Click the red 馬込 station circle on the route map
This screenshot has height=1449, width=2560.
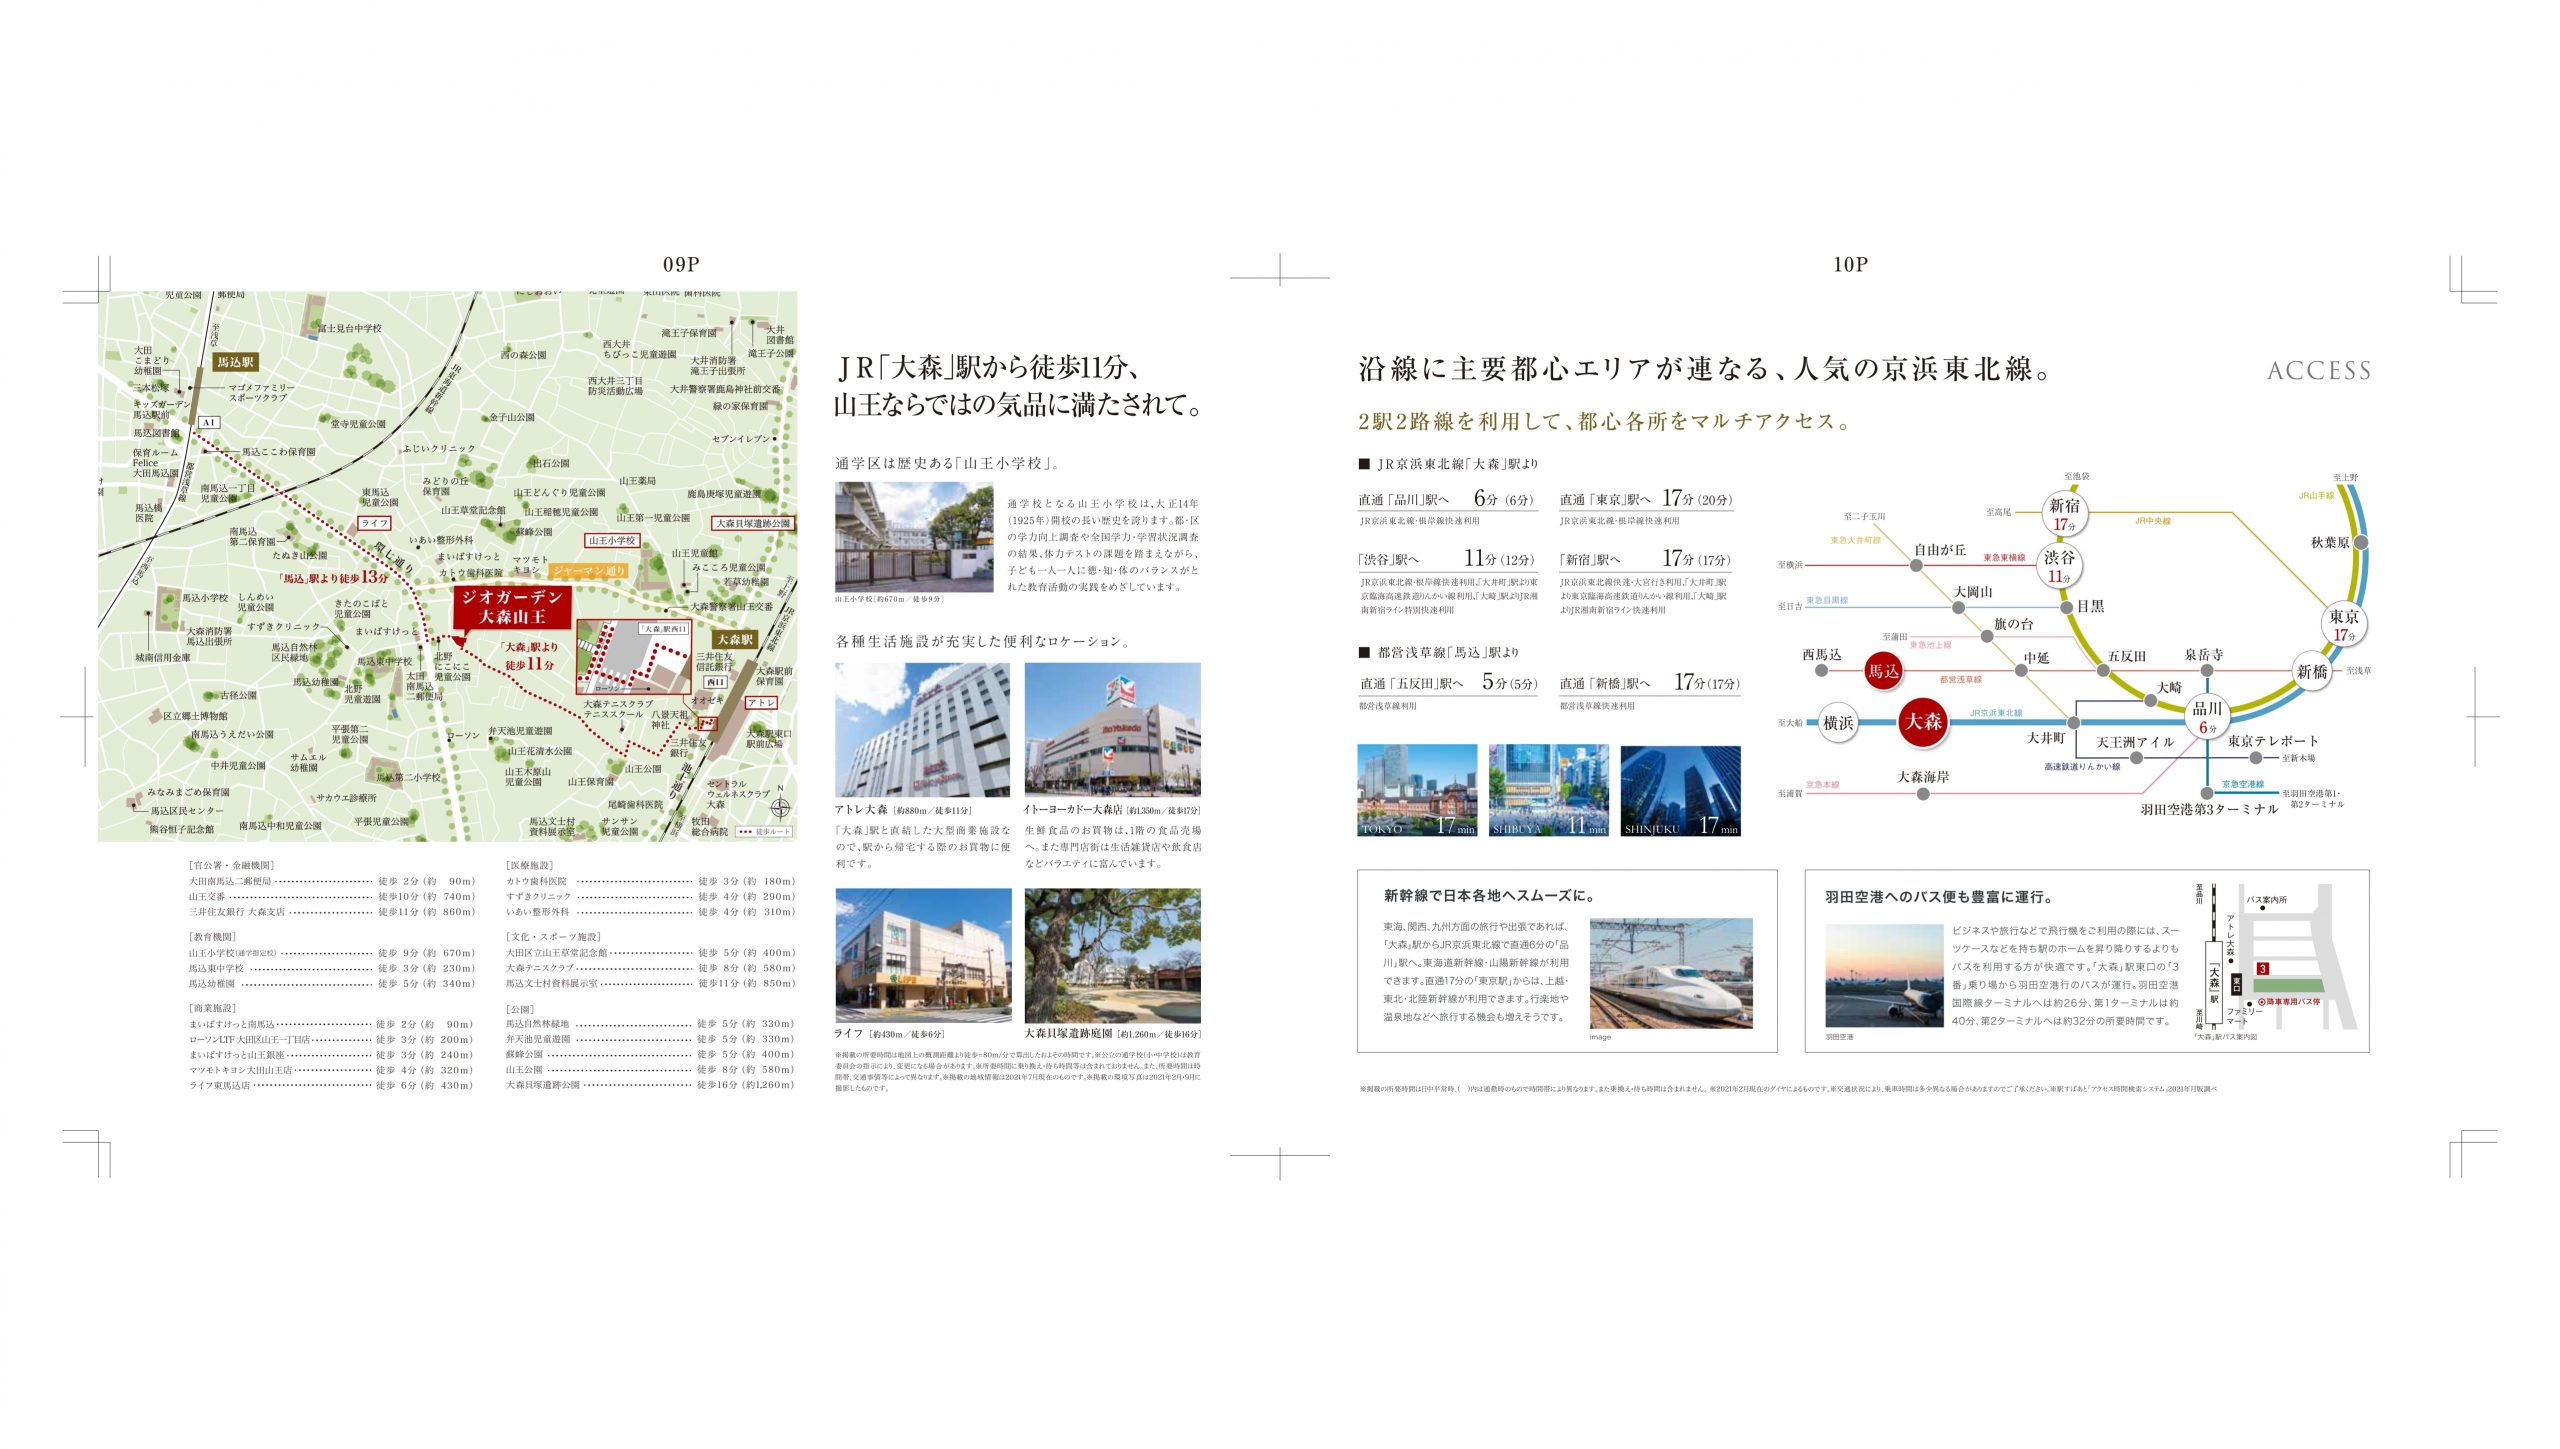(x=1883, y=671)
